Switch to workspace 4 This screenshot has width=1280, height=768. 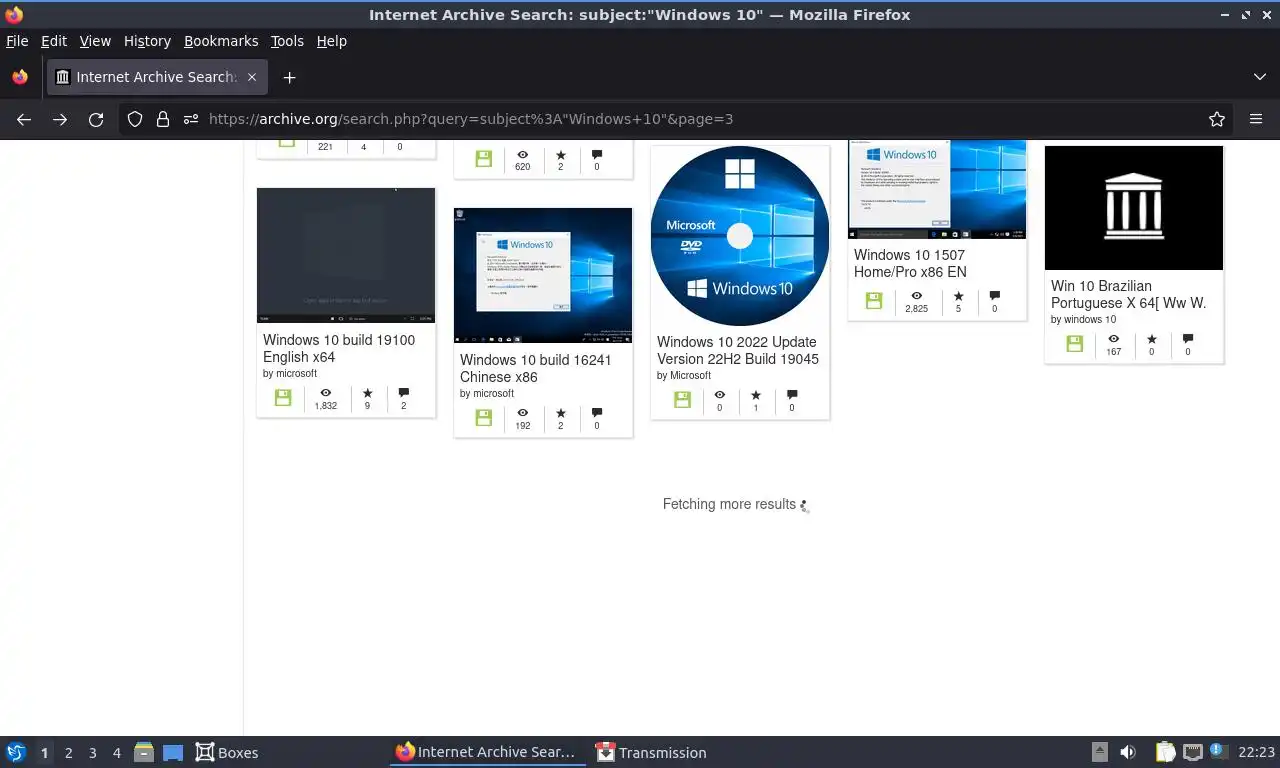coord(116,753)
